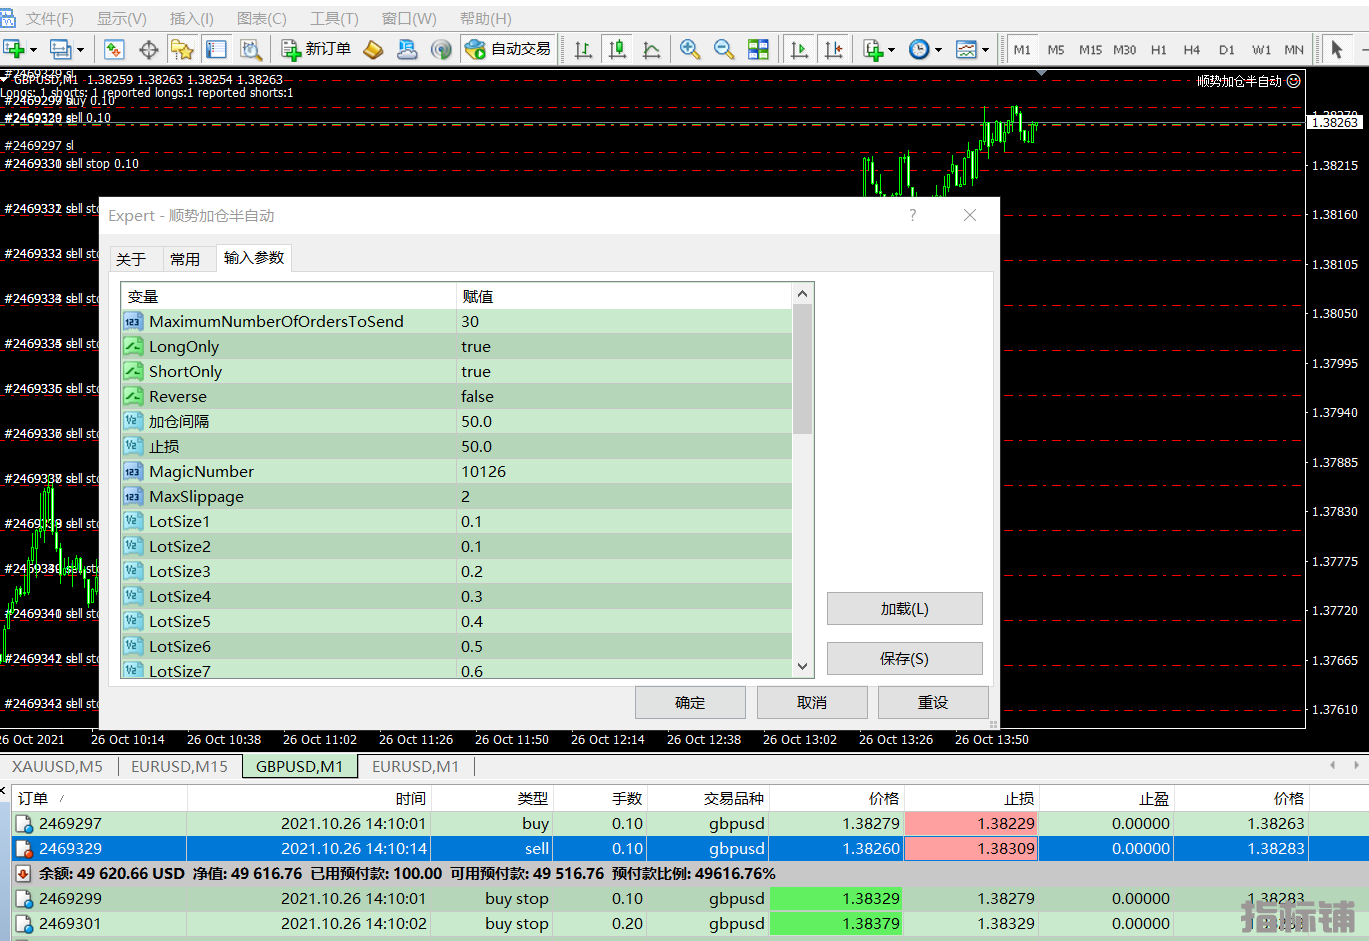
Task: Click the parameter list scroll up arrow
Action: (x=802, y=294)
